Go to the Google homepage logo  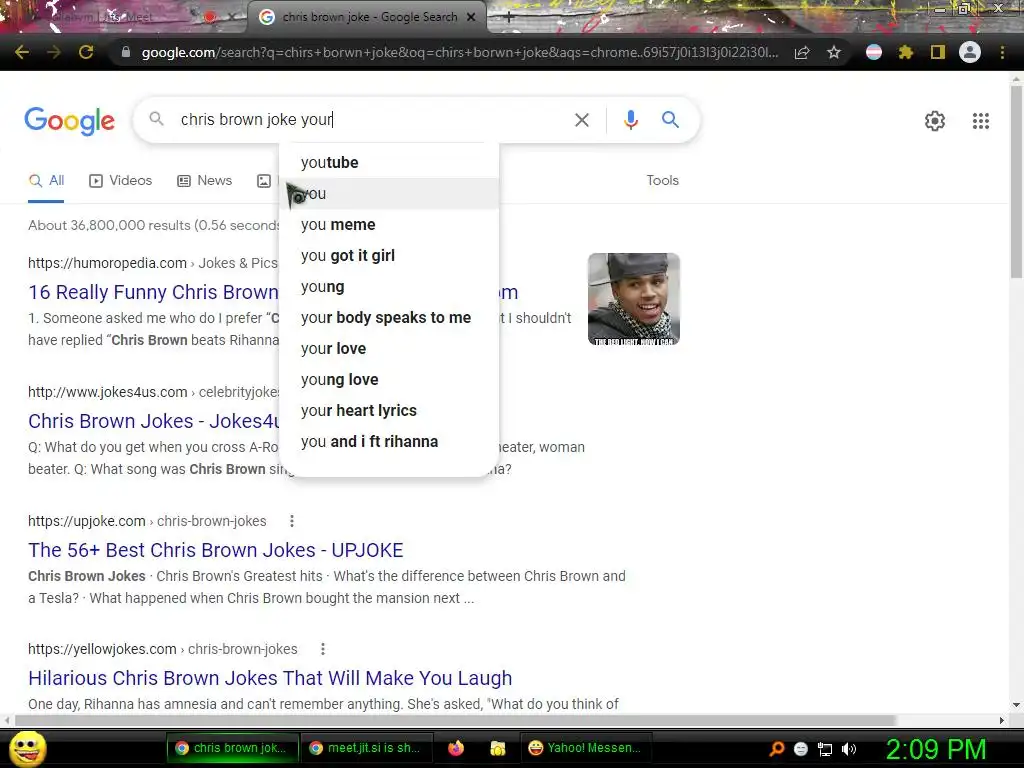coord(69,121)
